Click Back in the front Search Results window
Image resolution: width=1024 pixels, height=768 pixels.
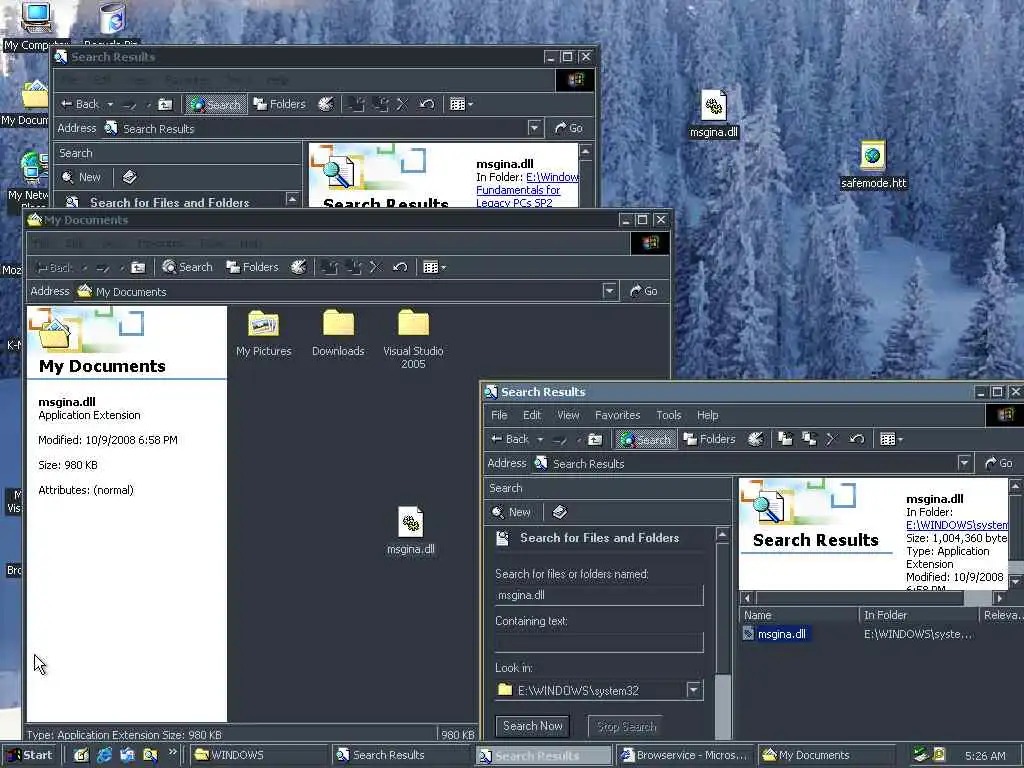pos(510,440)
